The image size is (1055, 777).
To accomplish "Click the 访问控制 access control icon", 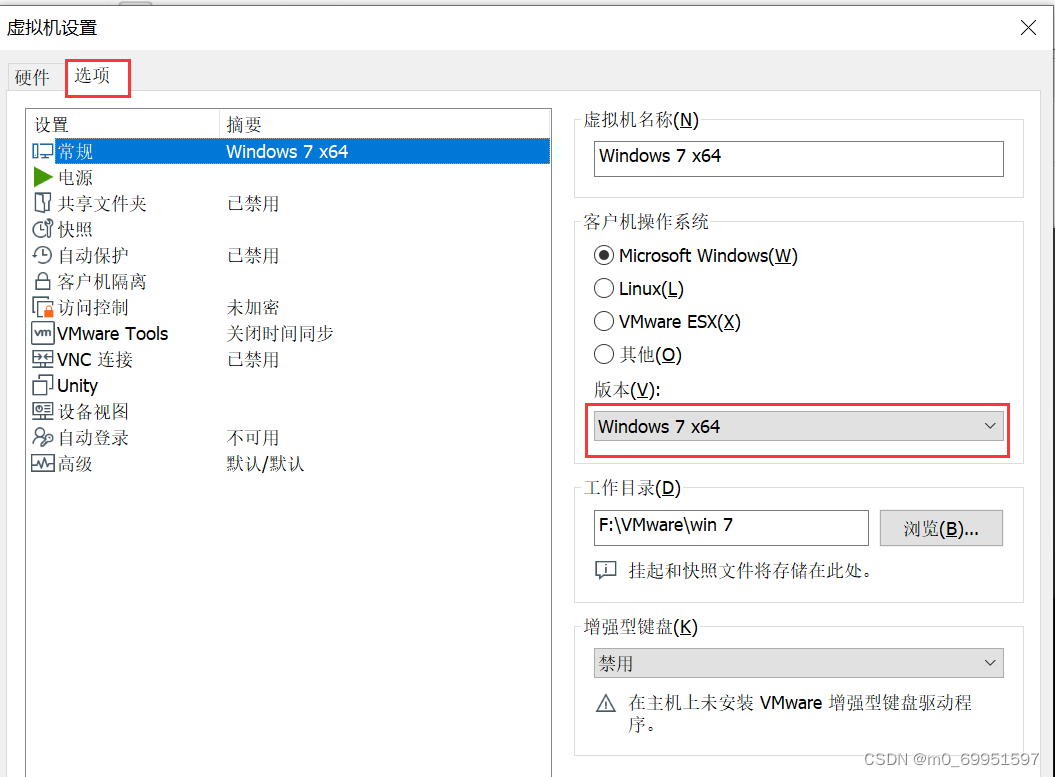I will 42,307.
